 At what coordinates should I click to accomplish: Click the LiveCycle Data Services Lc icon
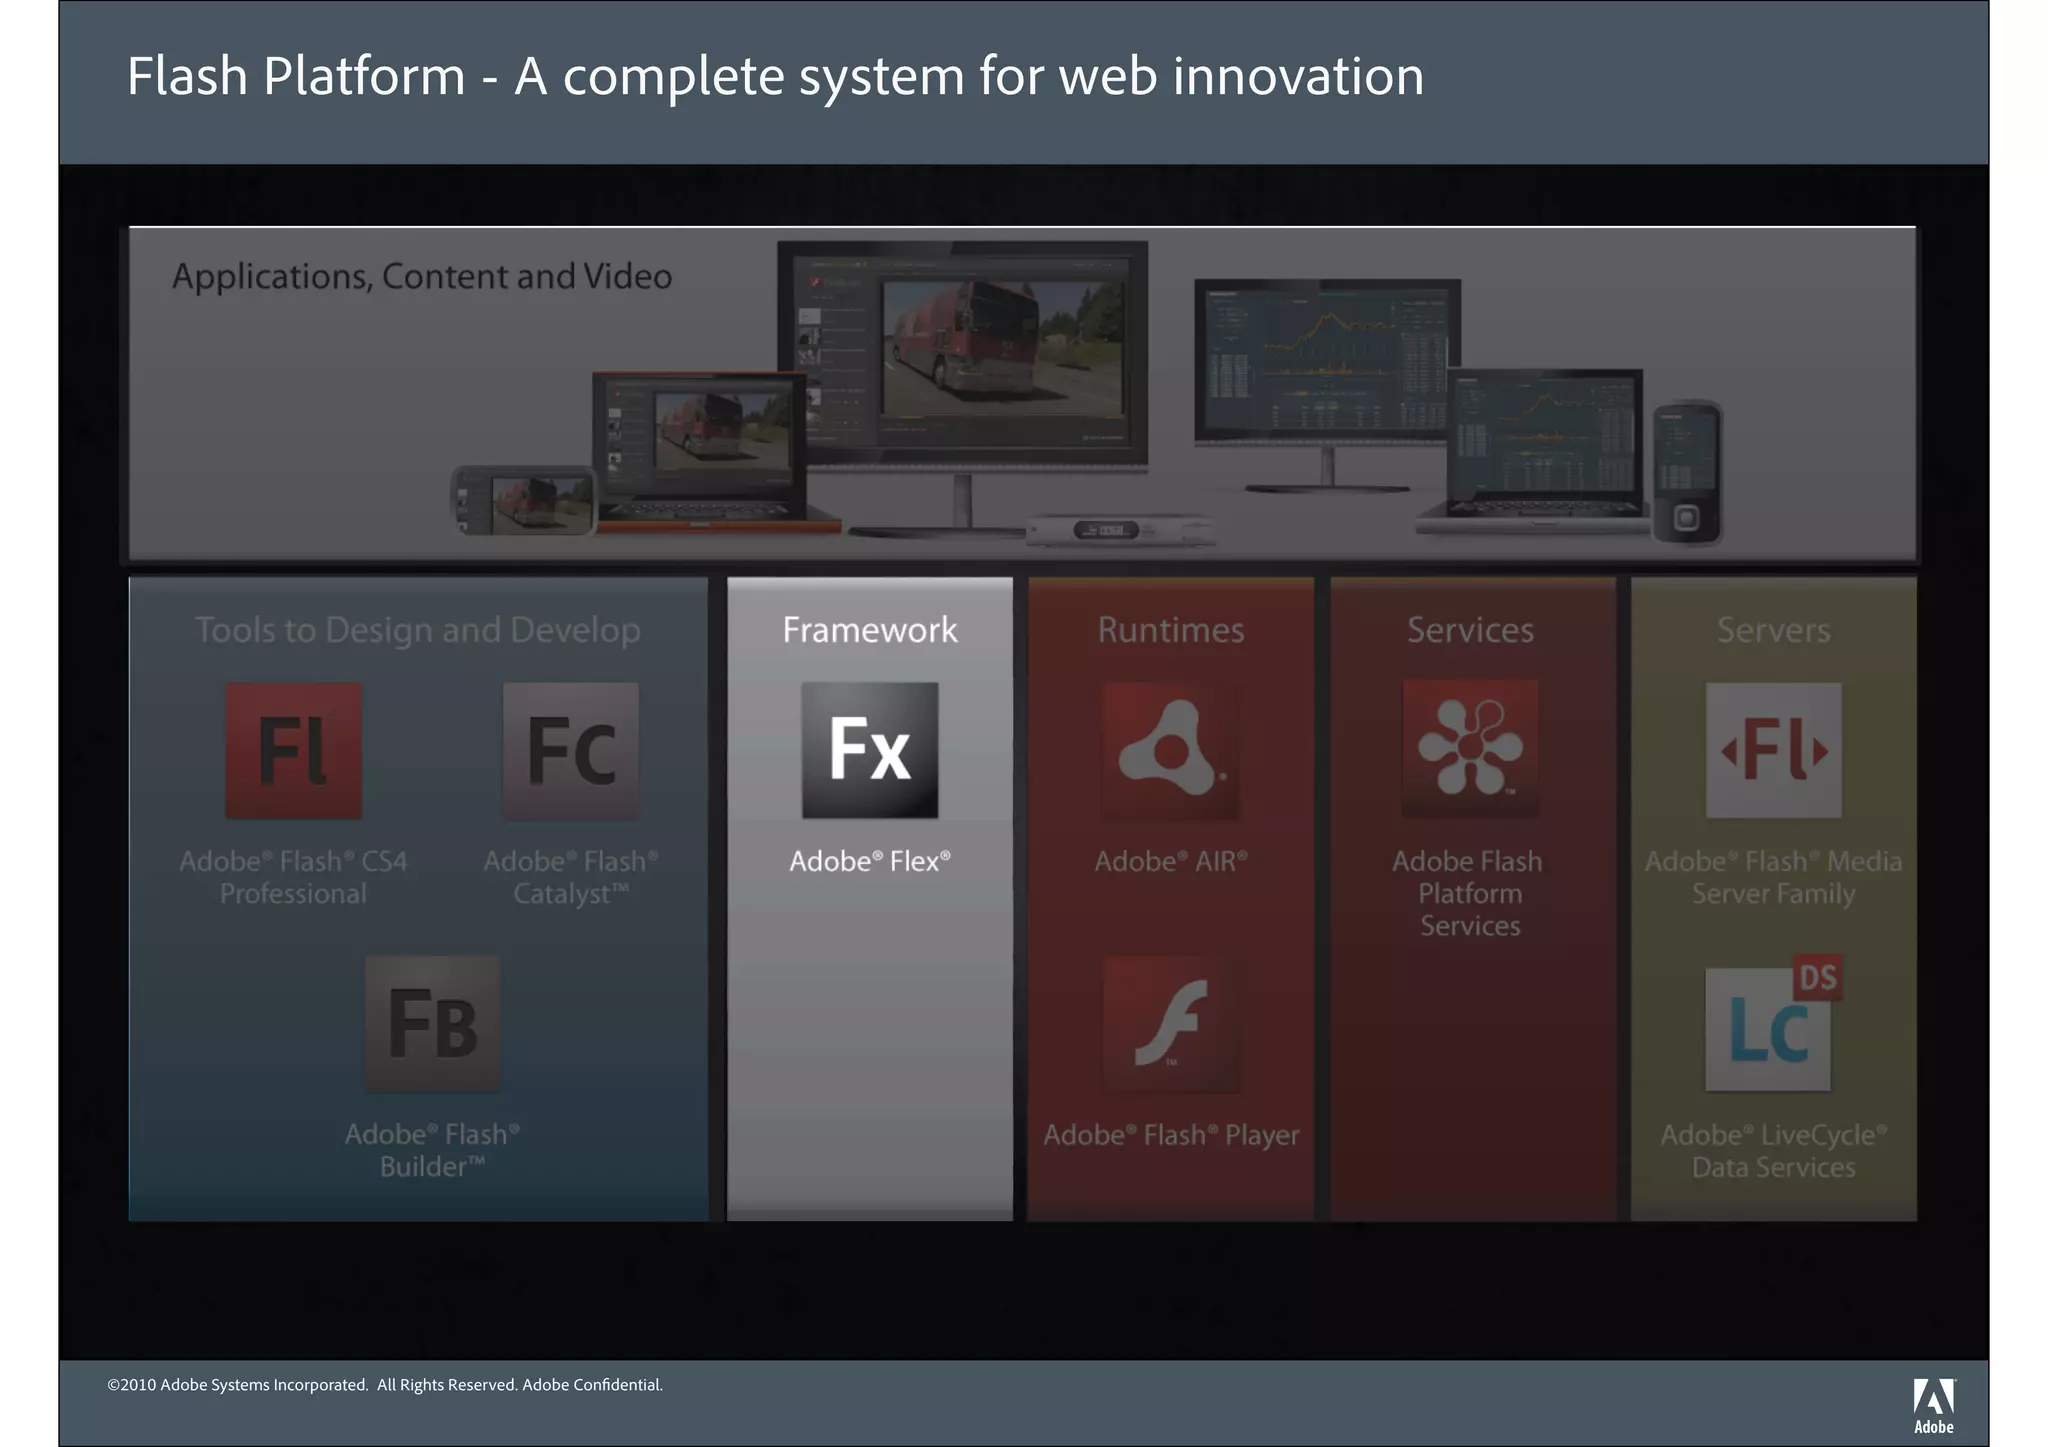[1773, 1024]
